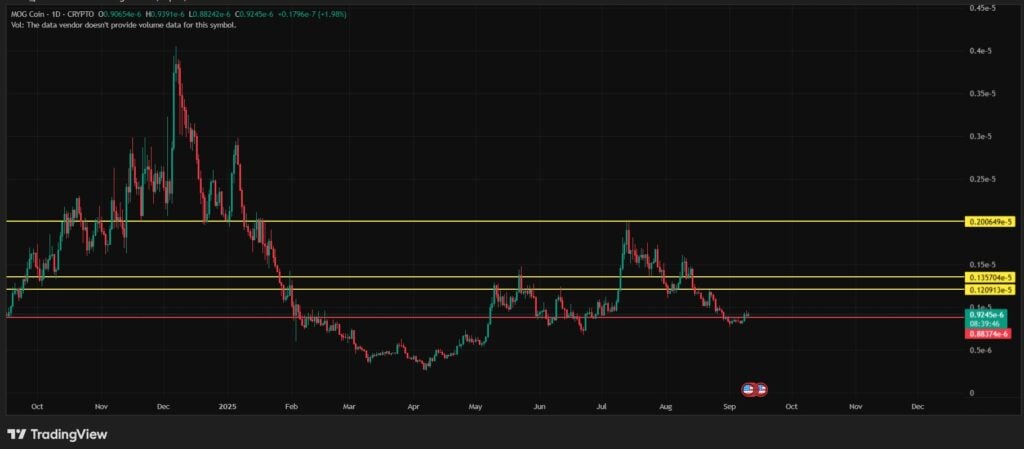Viewport: 1024px width, 449px height.
Task: Click the Jun label on the time axis
Action: tap(539, 406)
